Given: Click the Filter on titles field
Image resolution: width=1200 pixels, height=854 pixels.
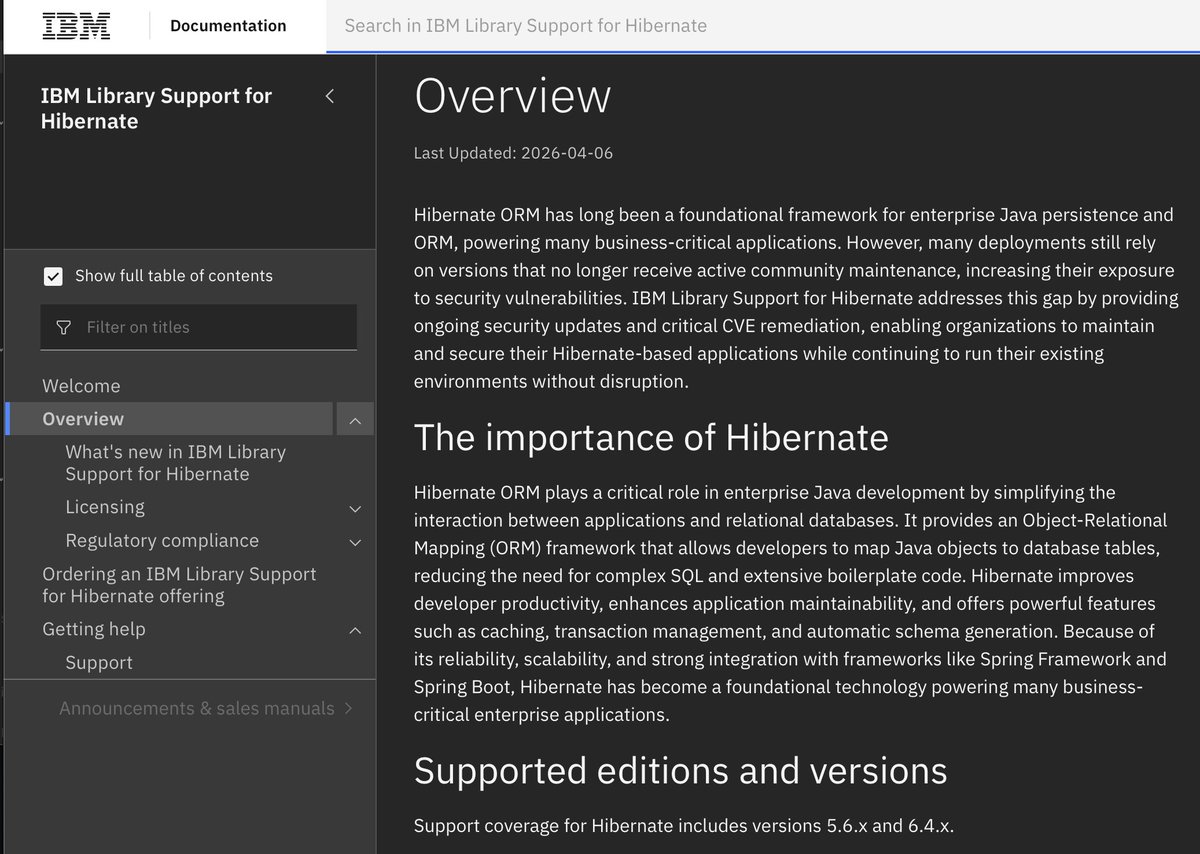Looking at the screenshot, I should (x=198, y=327).
